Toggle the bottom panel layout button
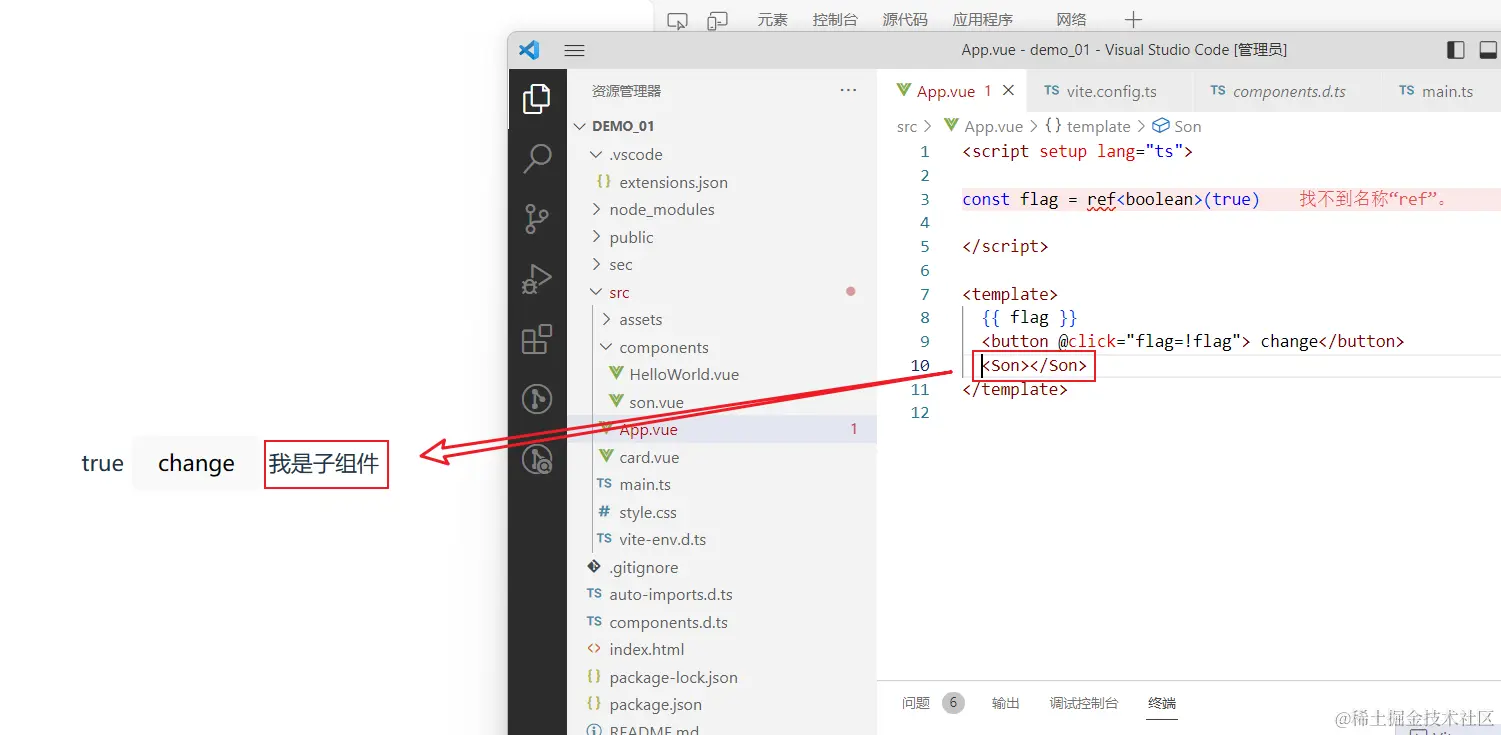 pyautogui.click(x=1487, y=50)
